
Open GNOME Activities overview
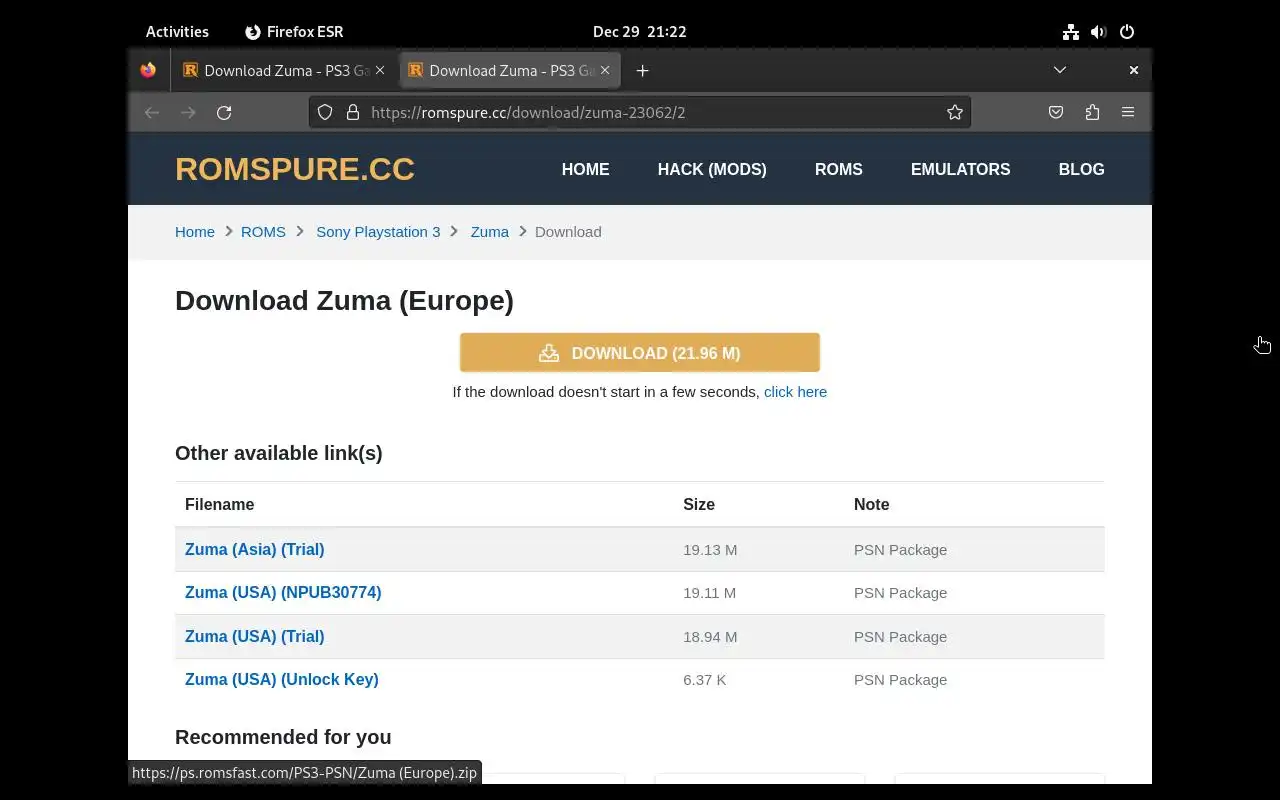[177, 31]
